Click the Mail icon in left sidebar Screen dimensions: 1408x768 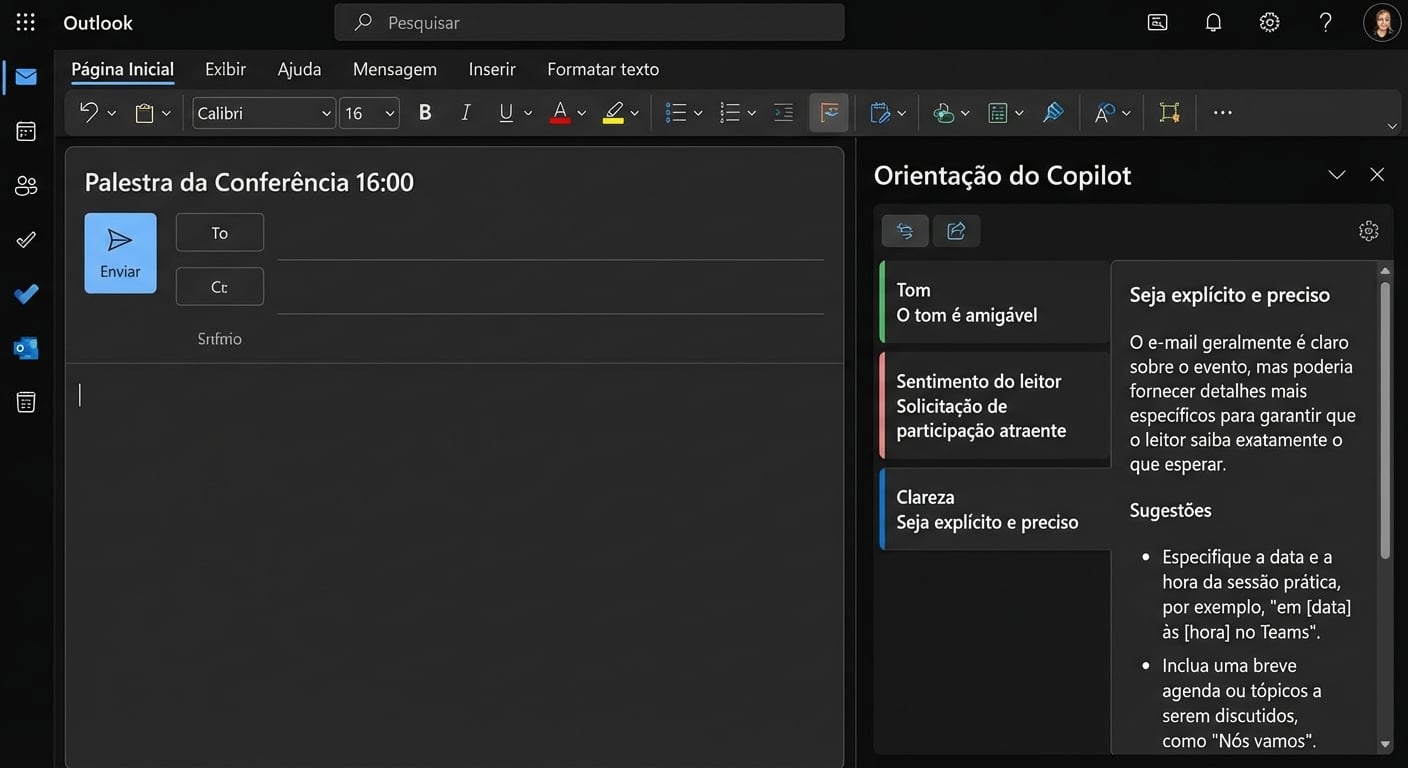pos(26,77)
